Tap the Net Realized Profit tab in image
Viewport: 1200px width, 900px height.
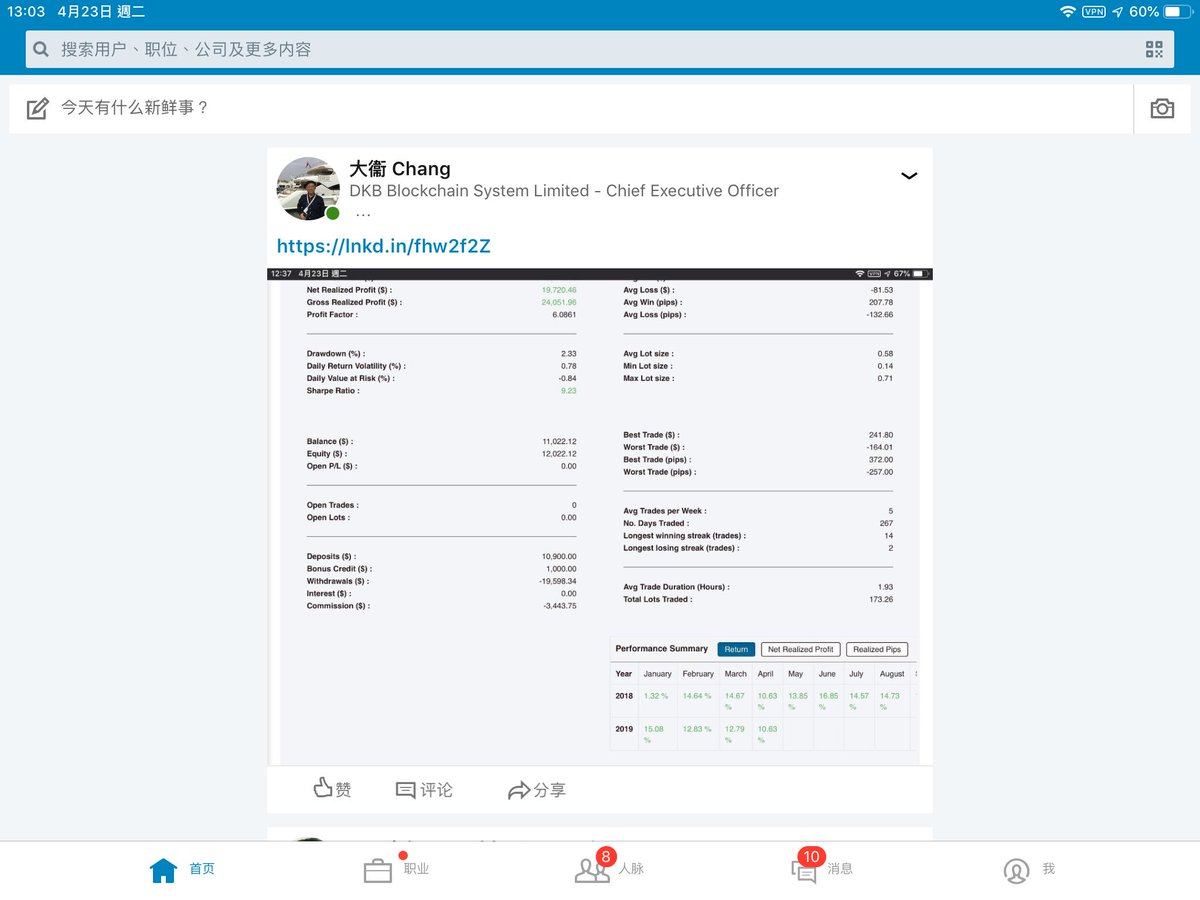[800, 649]
